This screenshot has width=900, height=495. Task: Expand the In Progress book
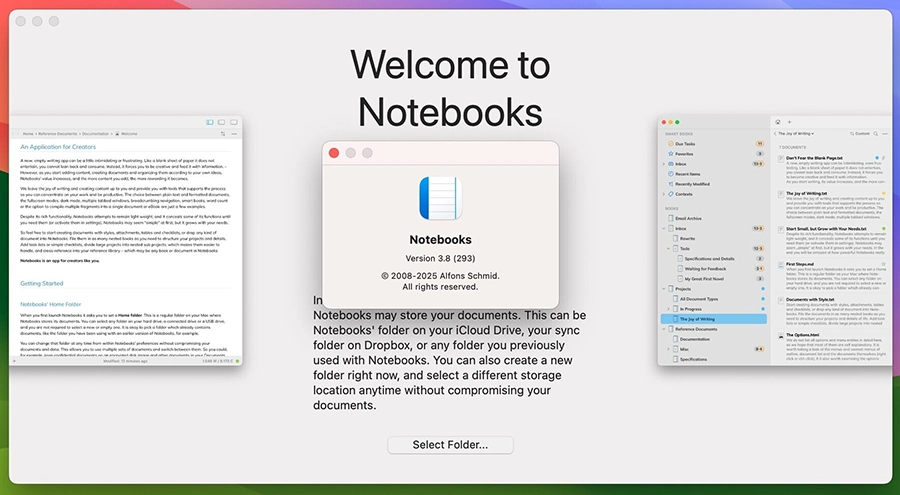pyautogui.click(x=667, y=309)
